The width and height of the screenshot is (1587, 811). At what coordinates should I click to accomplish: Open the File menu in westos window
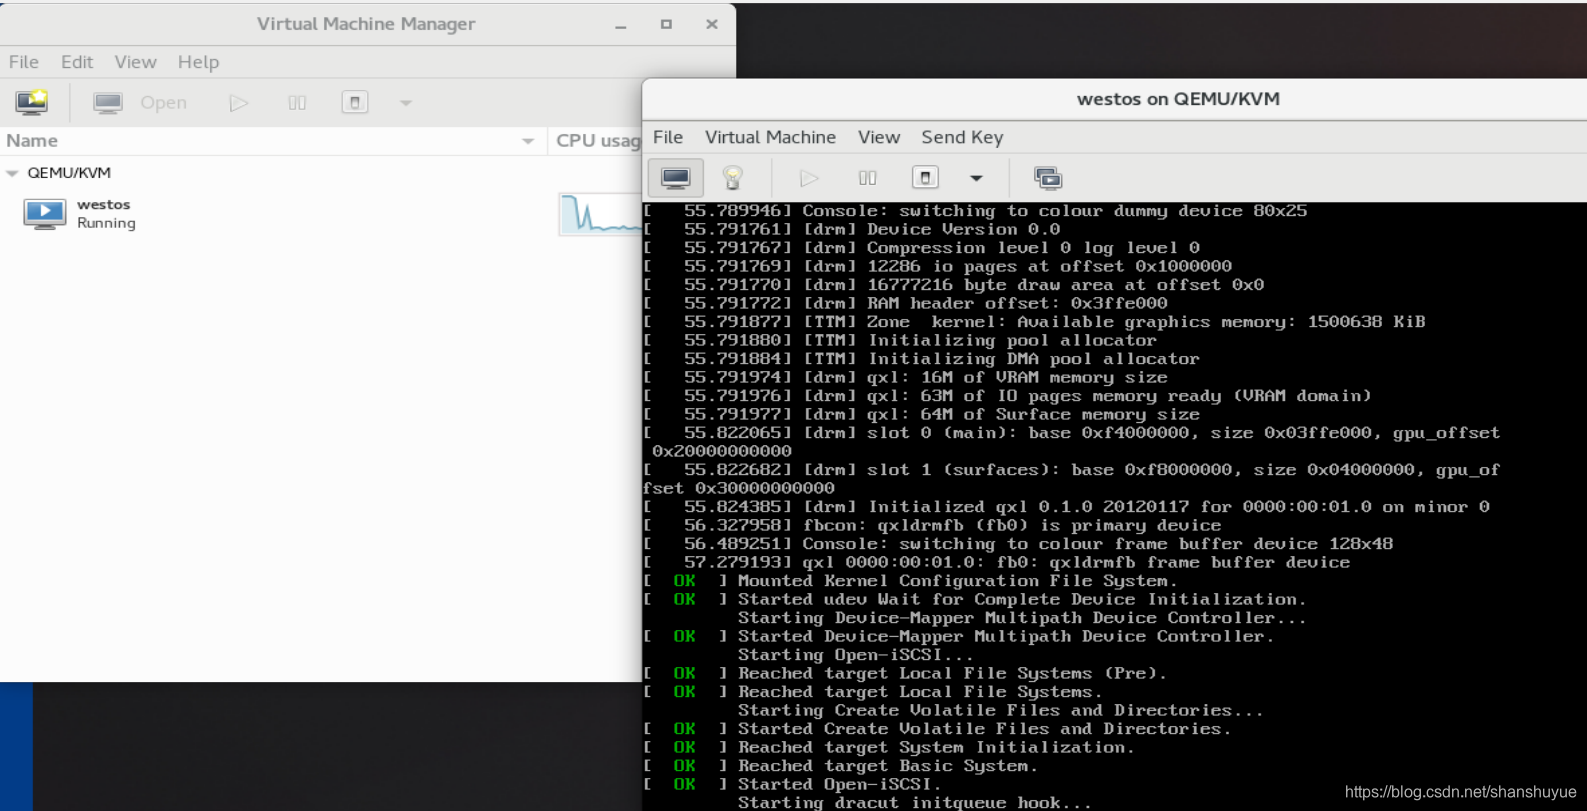[668, 137]
